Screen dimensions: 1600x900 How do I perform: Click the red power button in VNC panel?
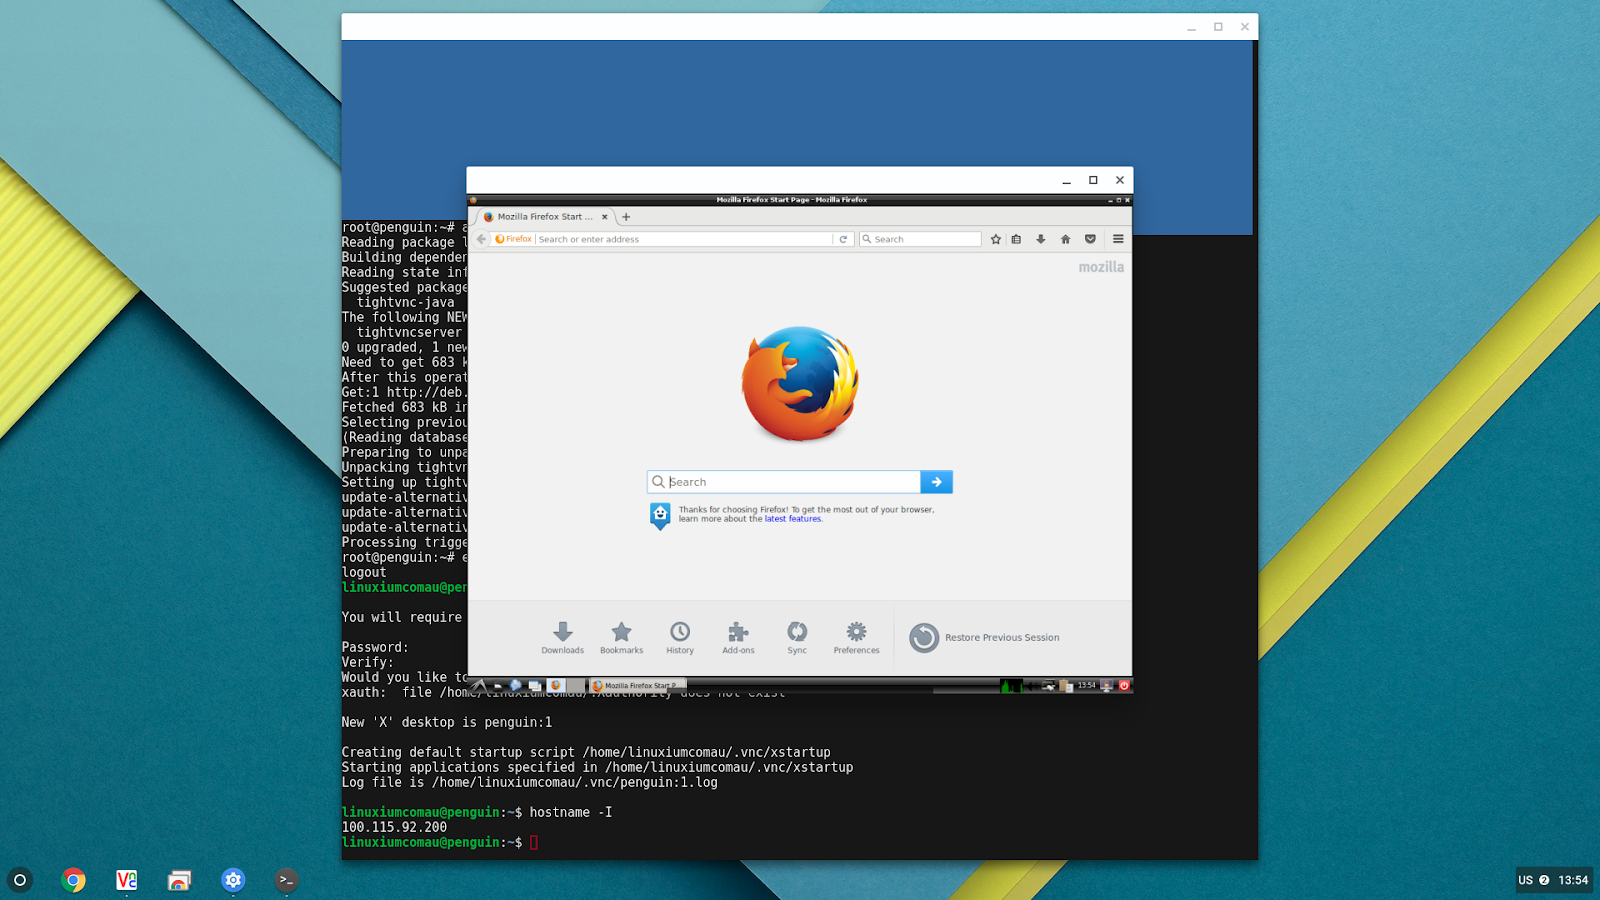click(1124, 686)
